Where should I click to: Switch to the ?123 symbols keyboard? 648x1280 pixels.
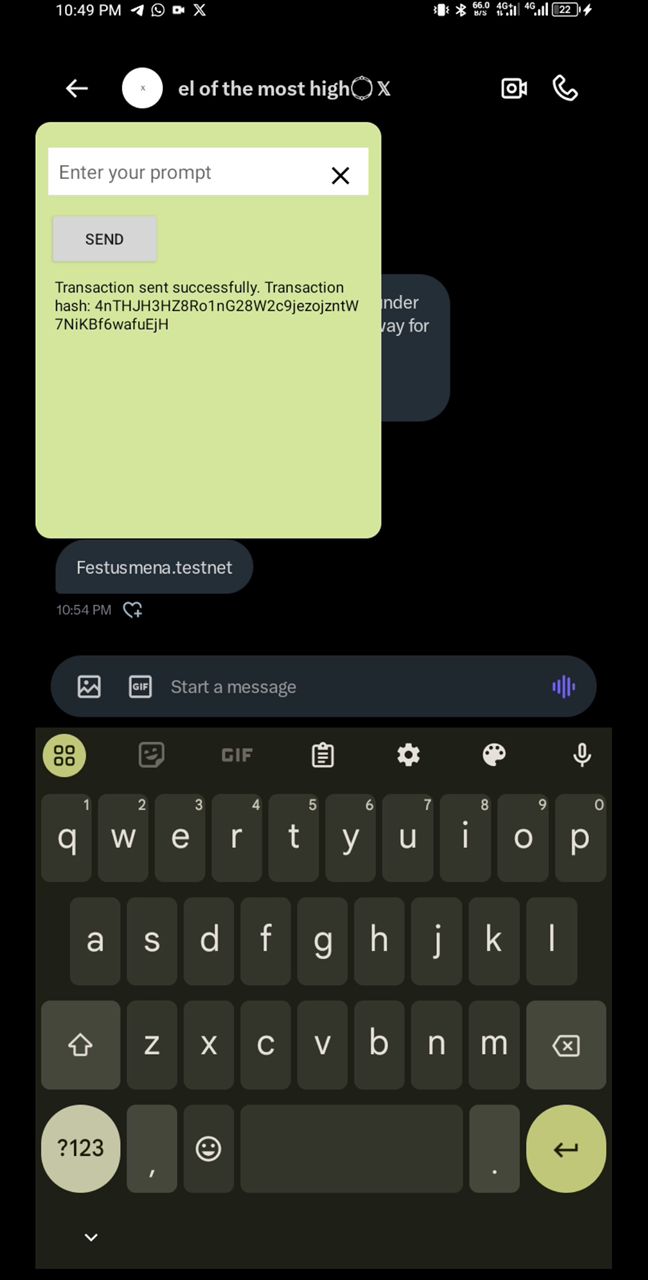(80, 1148)
